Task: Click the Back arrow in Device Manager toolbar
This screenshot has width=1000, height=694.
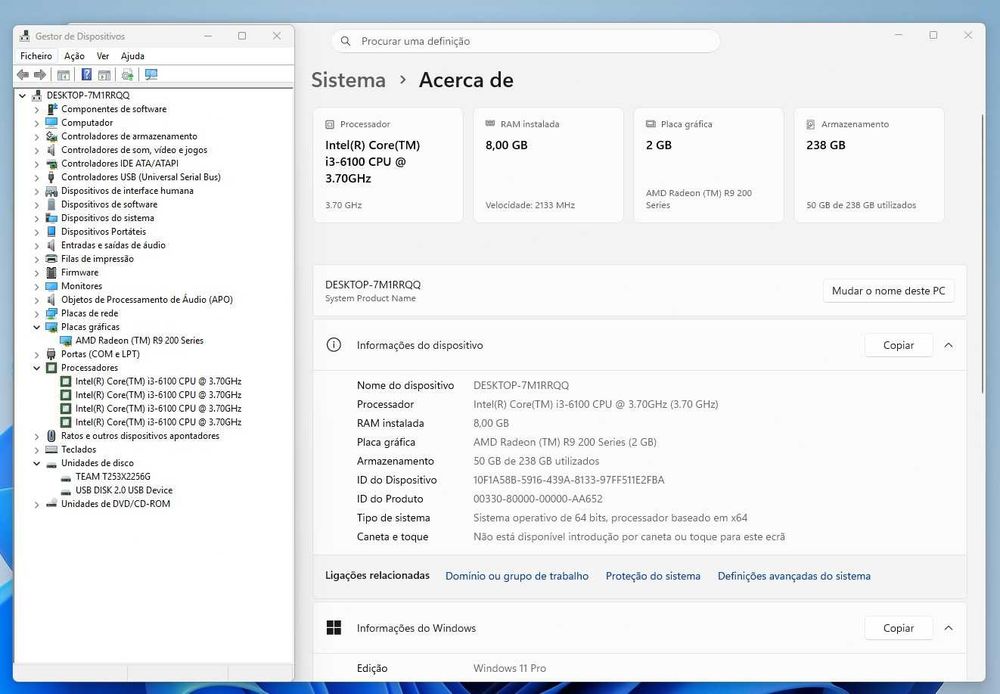Action: click(23, 75)
